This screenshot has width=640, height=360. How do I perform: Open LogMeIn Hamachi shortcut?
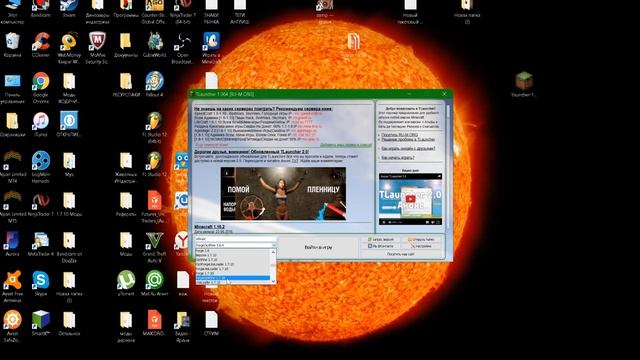[x=40, y=167]
